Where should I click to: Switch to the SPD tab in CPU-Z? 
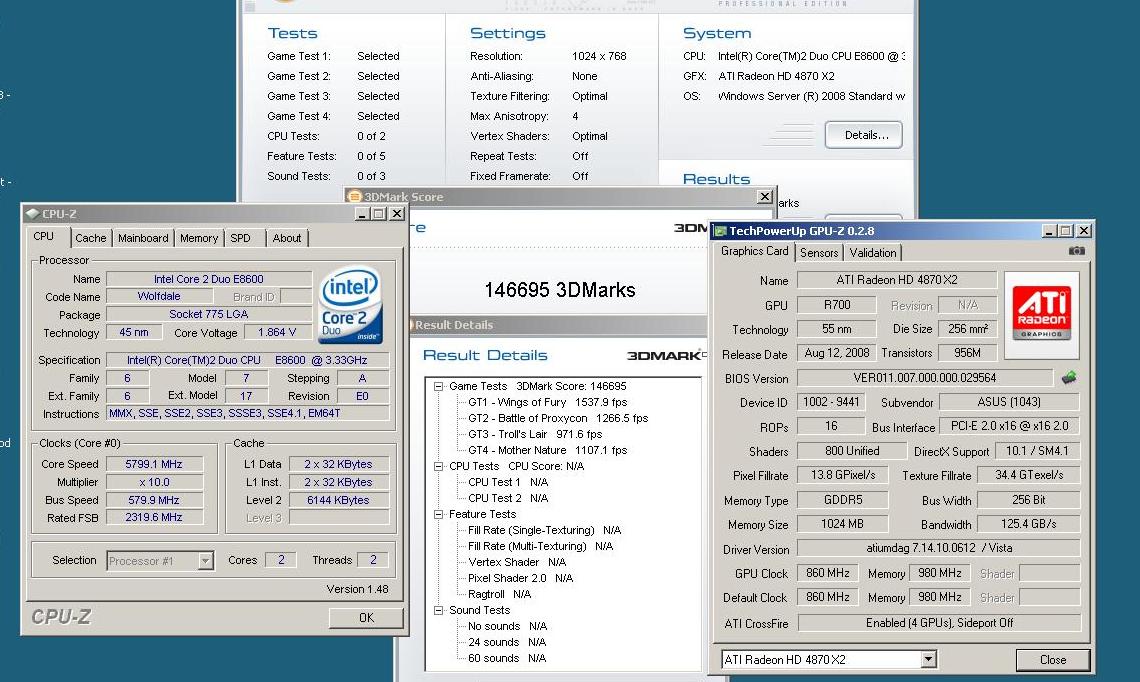click(241, 238)
